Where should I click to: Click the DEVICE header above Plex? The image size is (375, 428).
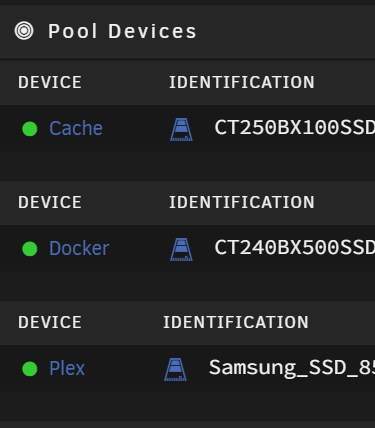point(50,322)
